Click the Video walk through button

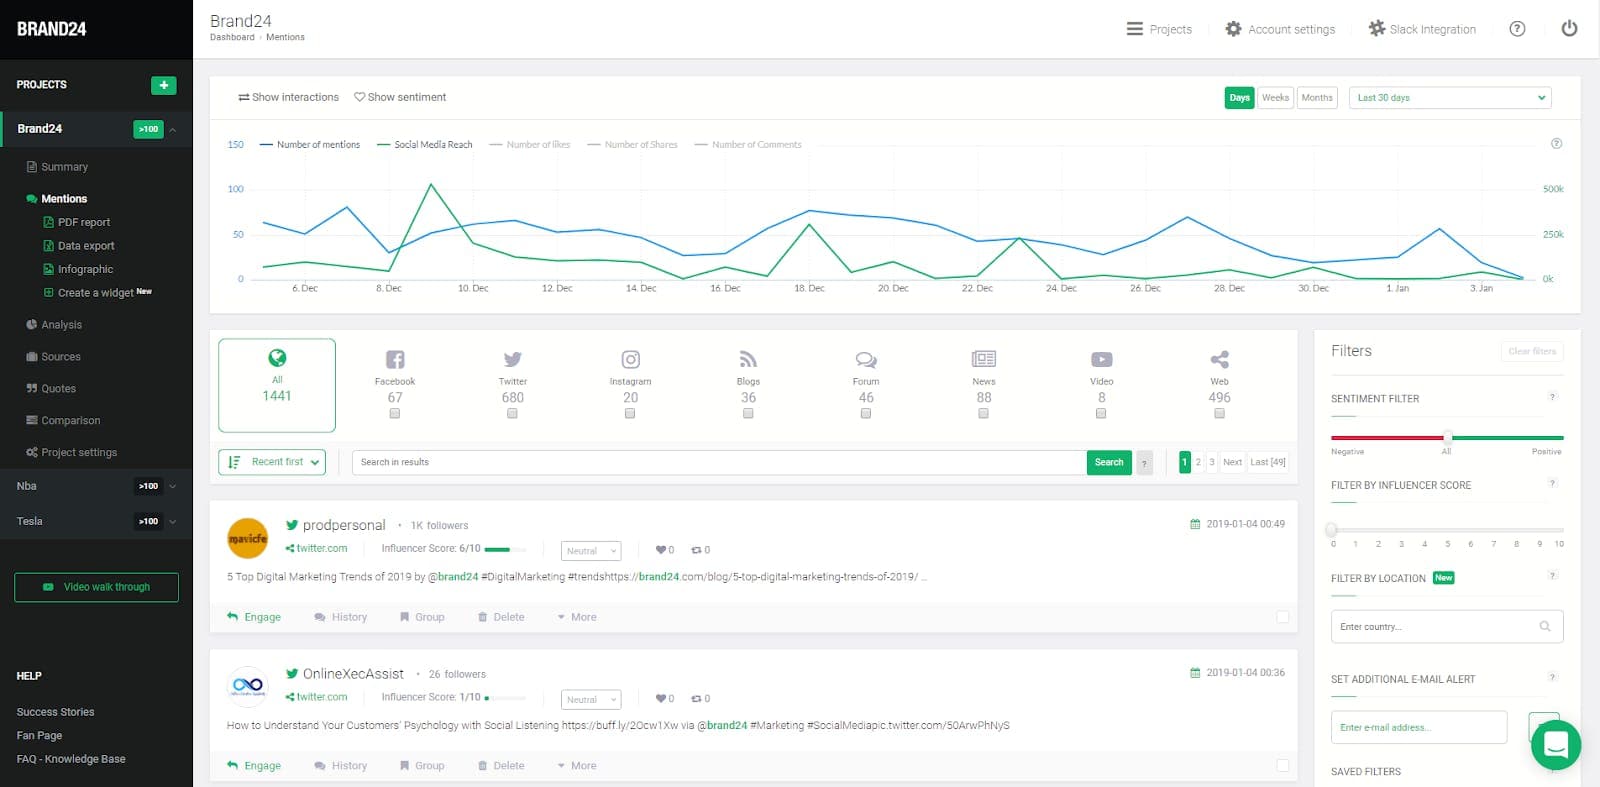(x=97, y=587)
